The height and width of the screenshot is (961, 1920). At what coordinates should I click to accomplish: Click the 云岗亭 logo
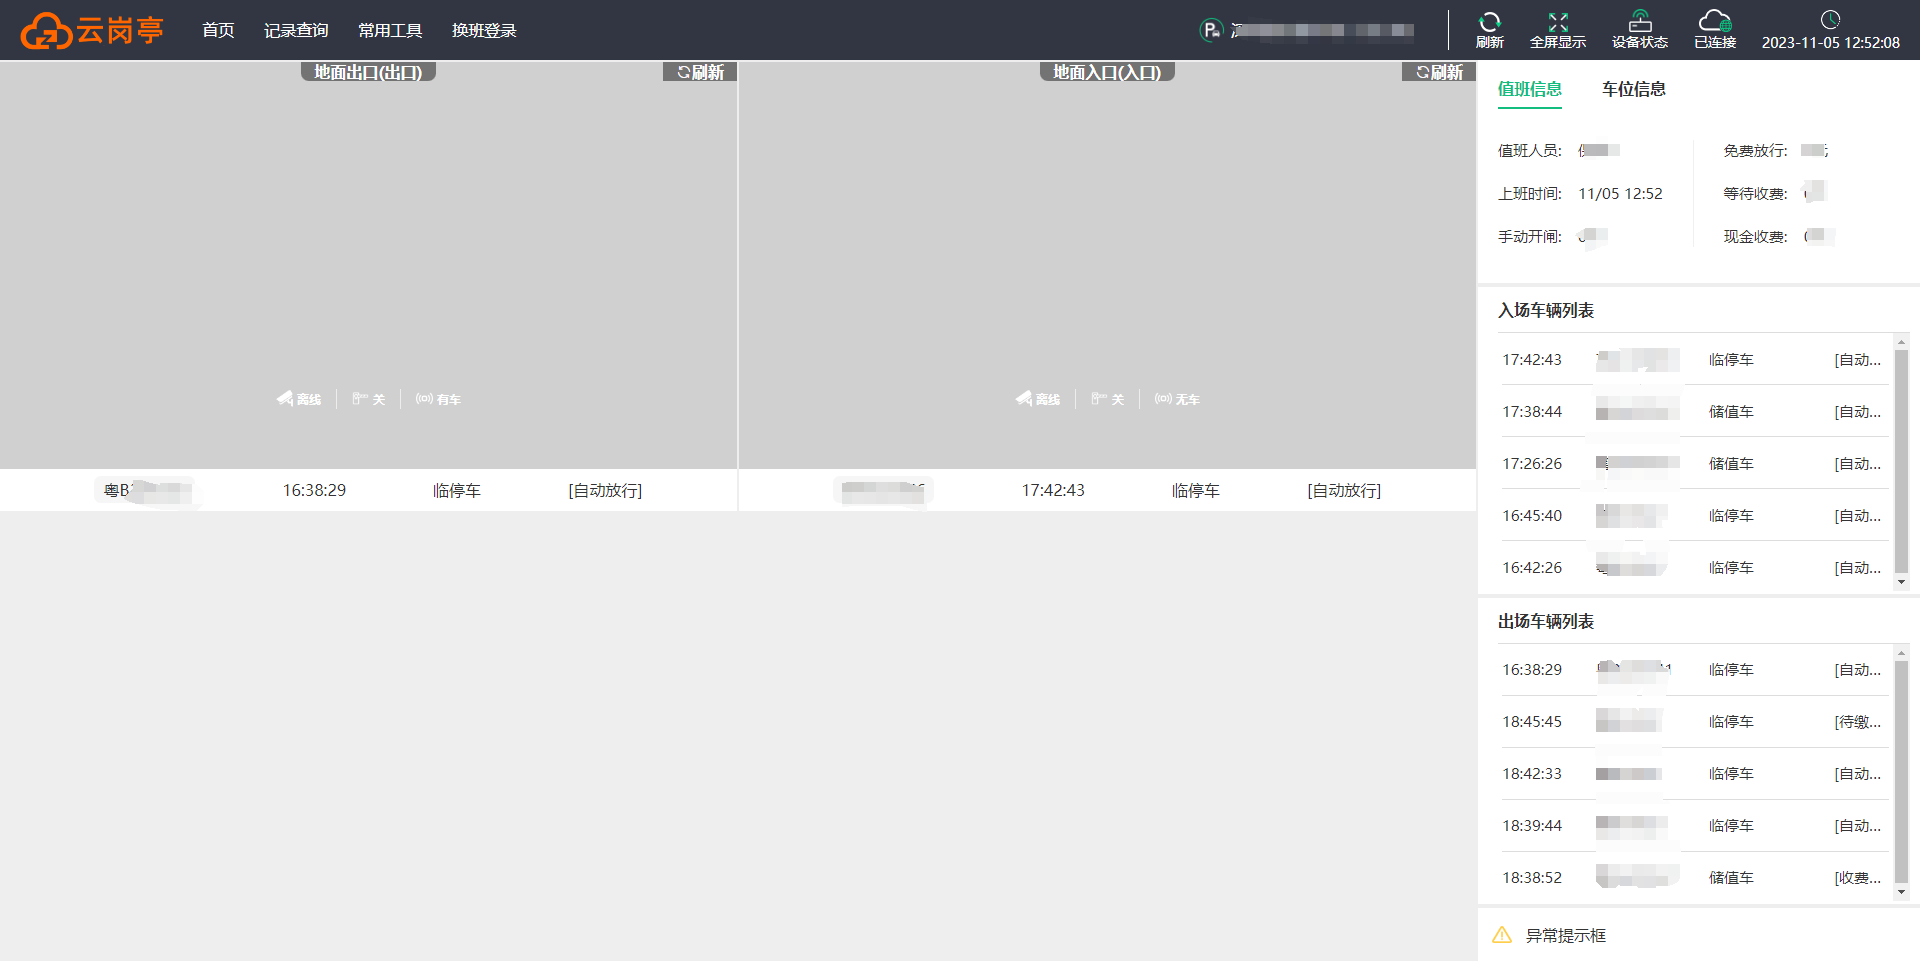92,30
